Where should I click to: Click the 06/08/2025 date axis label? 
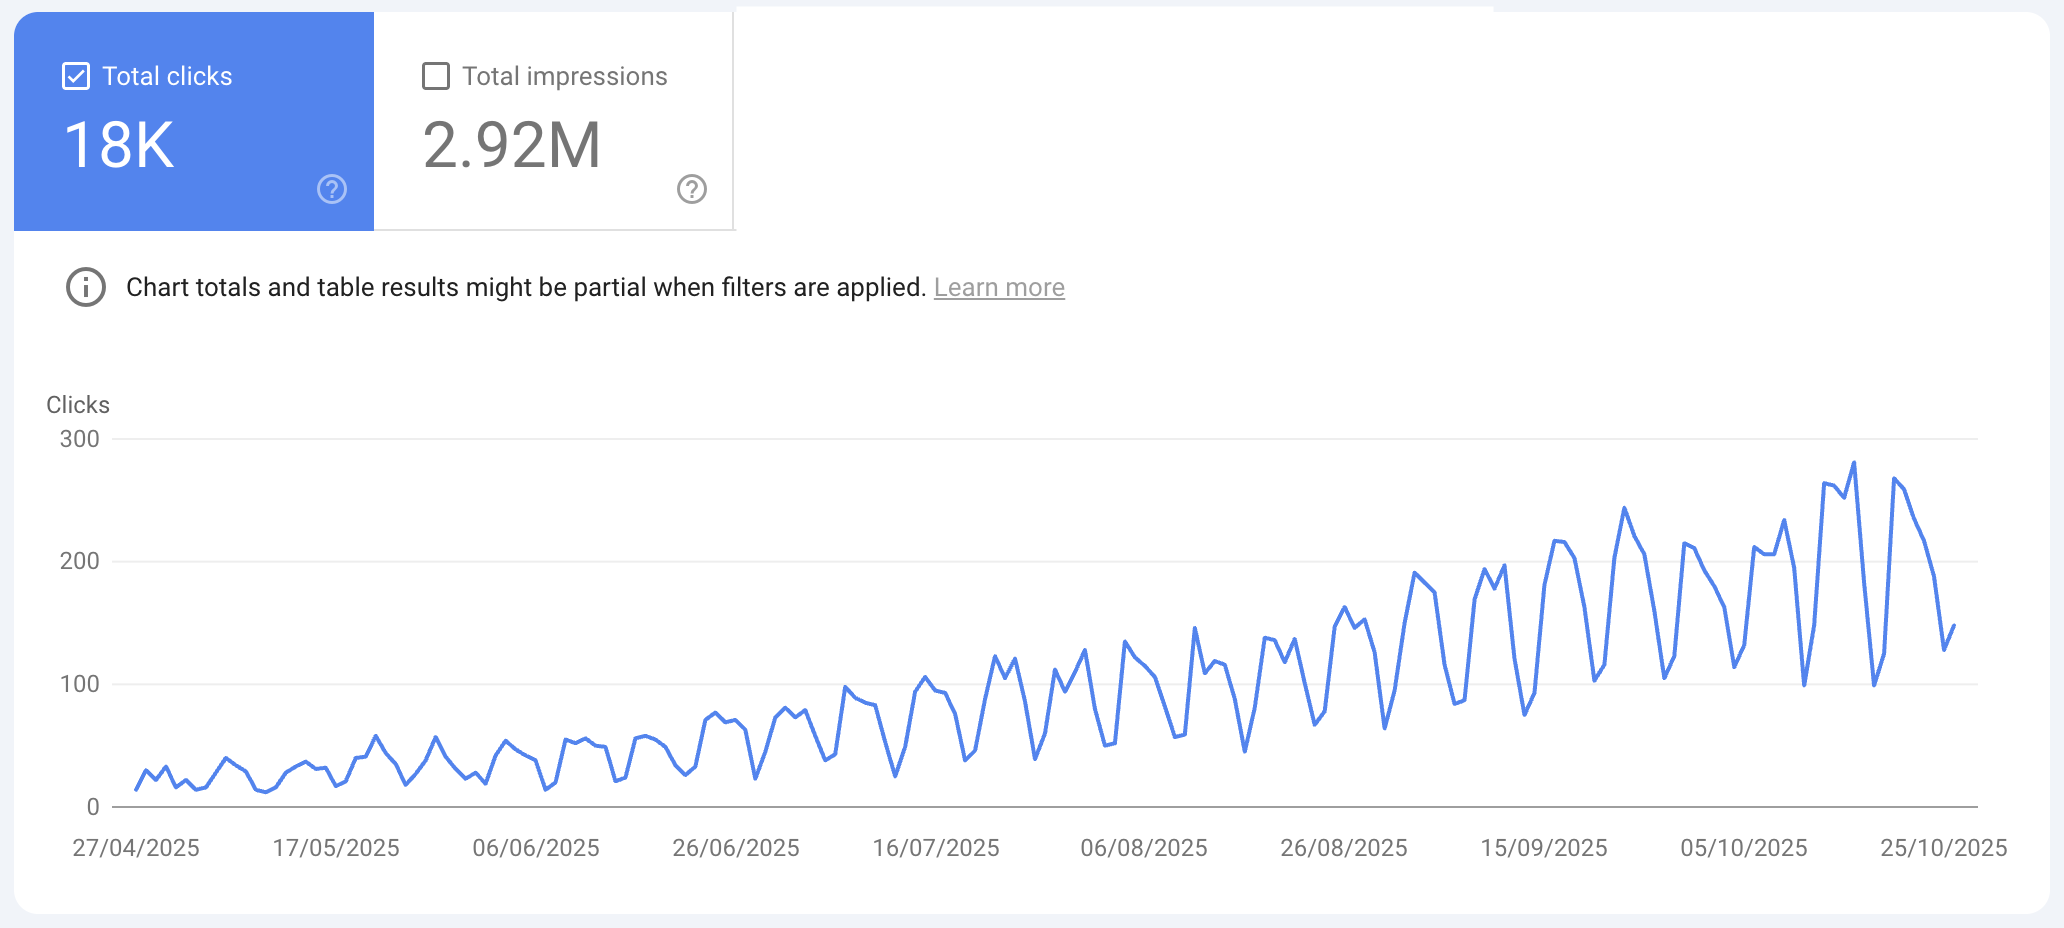[1144, 848]
